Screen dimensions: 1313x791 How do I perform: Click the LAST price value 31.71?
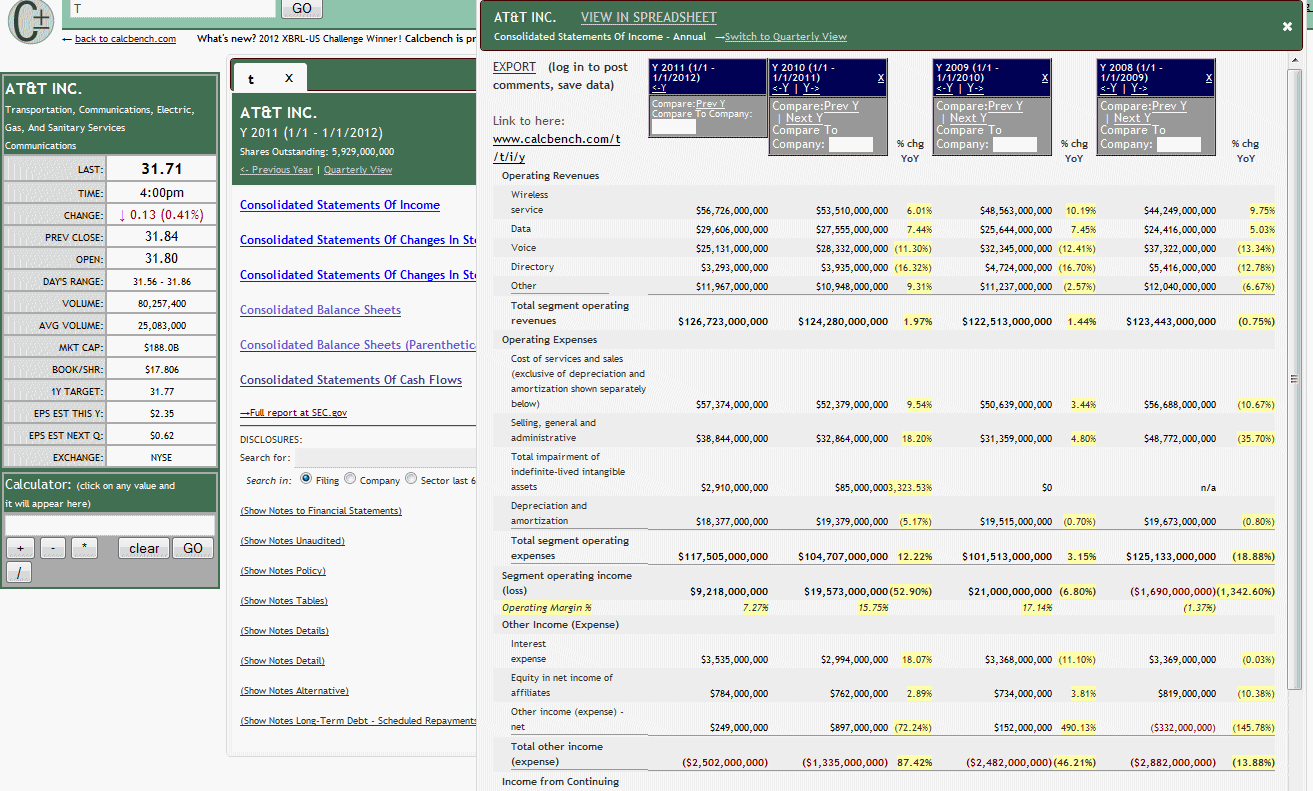162,169
